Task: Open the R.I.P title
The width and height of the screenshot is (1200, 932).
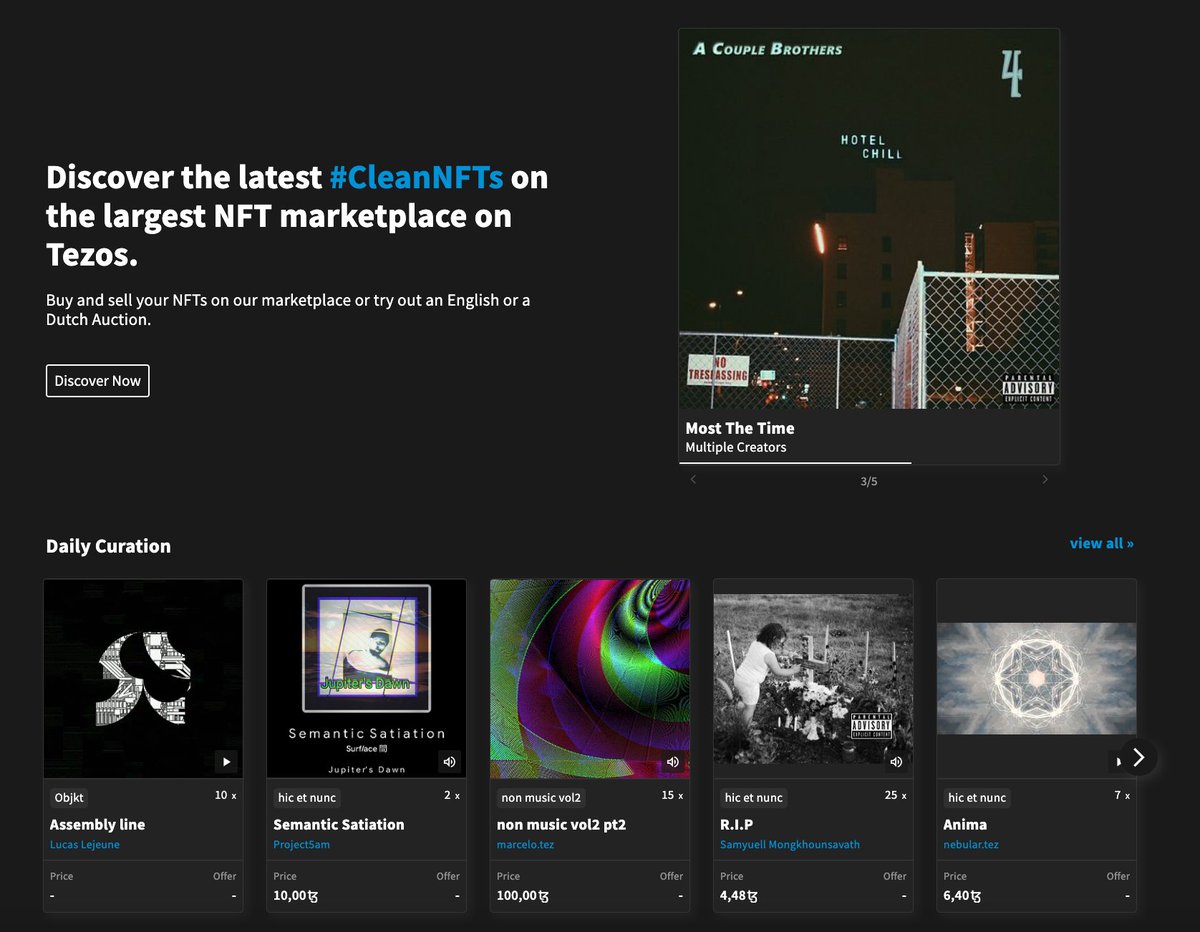Action: click(736, 824)
